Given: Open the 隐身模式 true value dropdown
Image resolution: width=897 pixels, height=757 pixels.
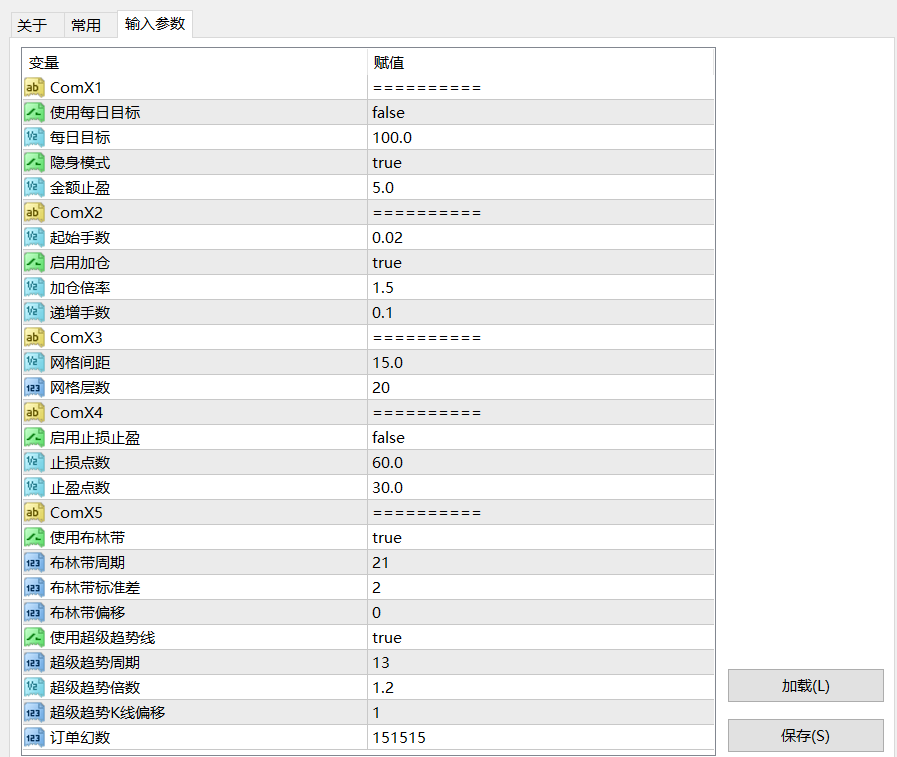Looking at the screenshot, I should tap(540, 163).
